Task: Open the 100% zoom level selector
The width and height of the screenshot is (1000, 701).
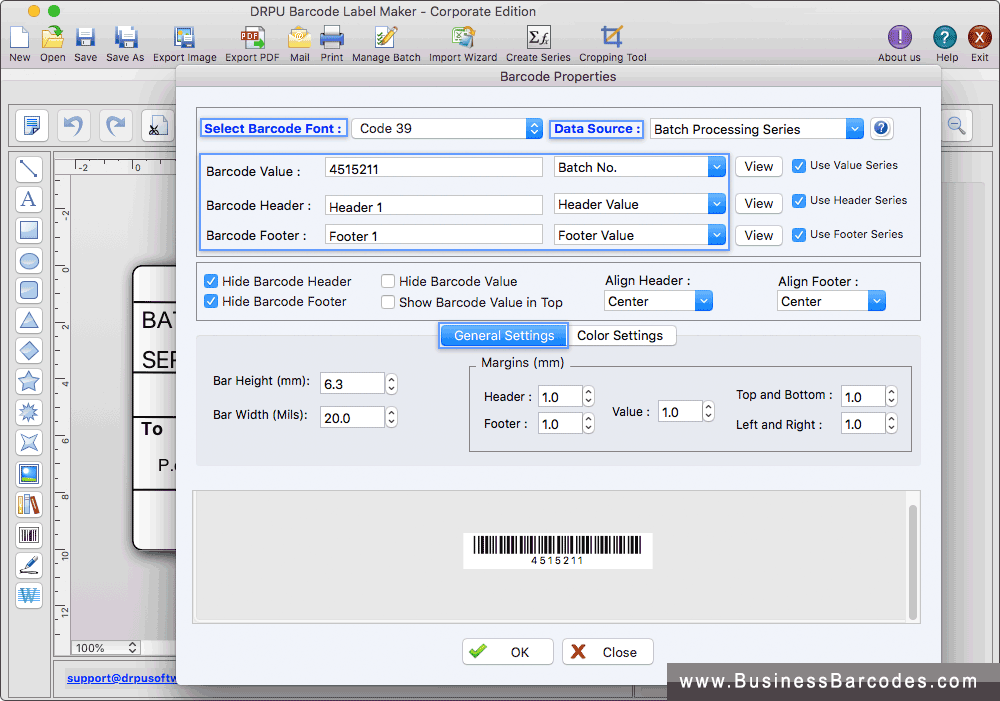Action: (105, 648)
